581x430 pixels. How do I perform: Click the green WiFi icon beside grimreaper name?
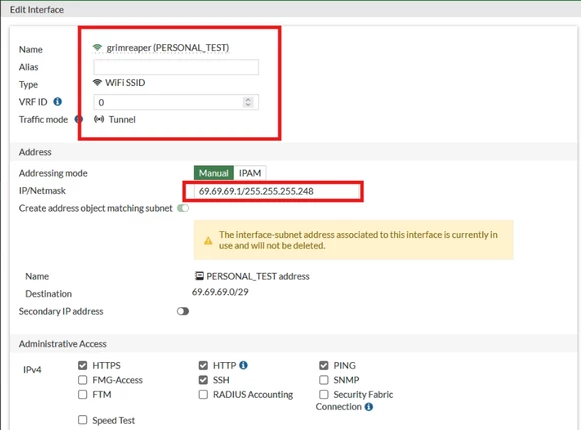(x=97, y=47)
